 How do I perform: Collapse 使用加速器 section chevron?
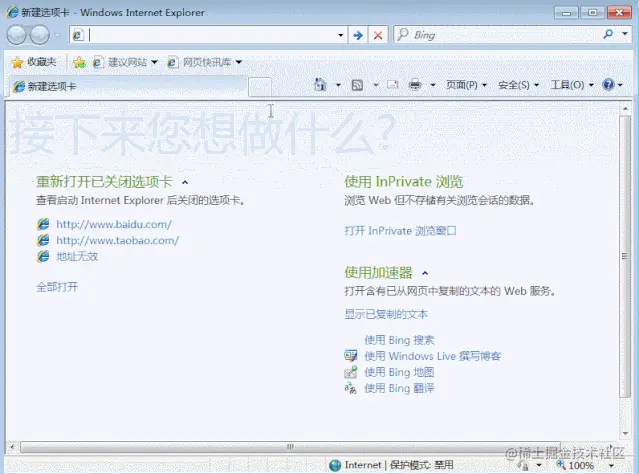pyautogui.click(x=425, y=273)
